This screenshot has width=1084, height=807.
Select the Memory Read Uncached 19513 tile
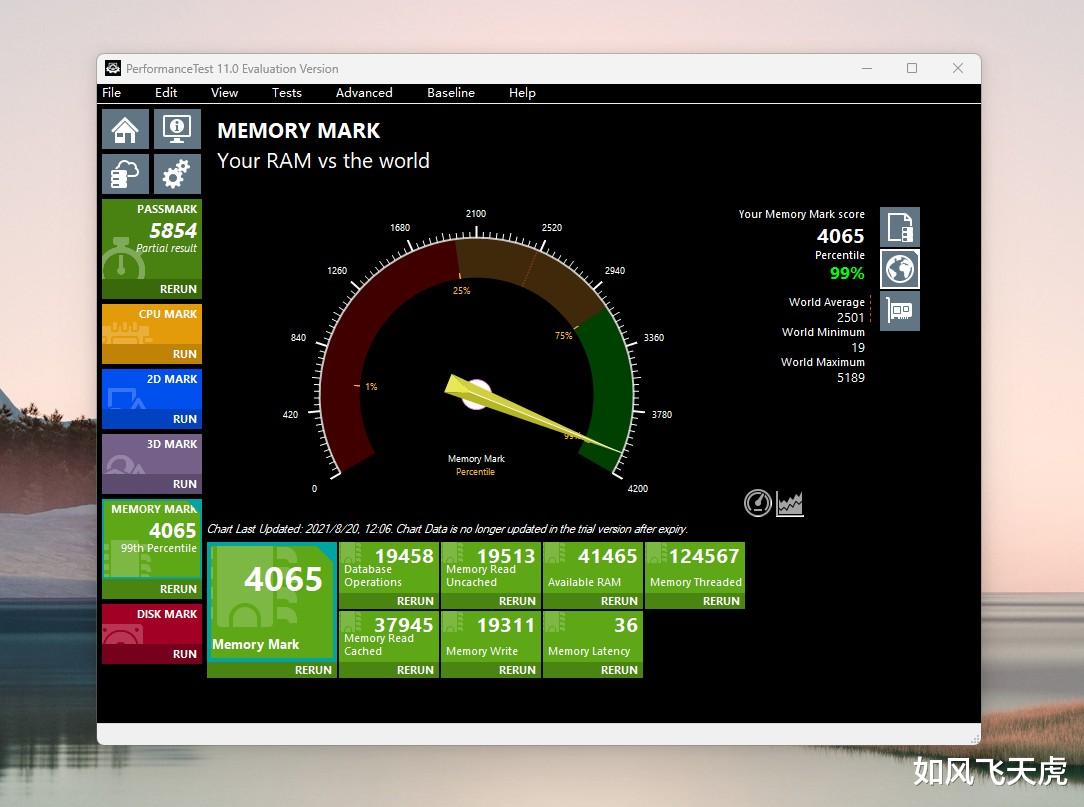pyautogui.click(x=491, y=568)
